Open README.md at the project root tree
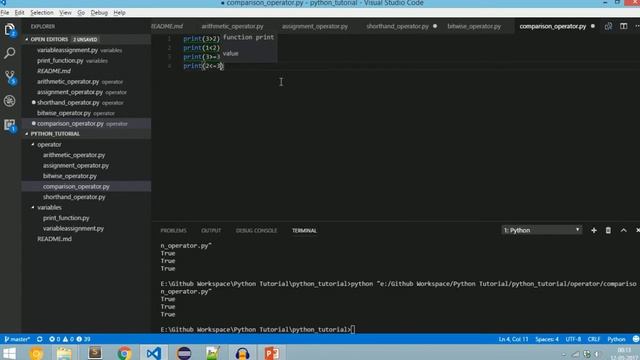 tap(87, 239)
